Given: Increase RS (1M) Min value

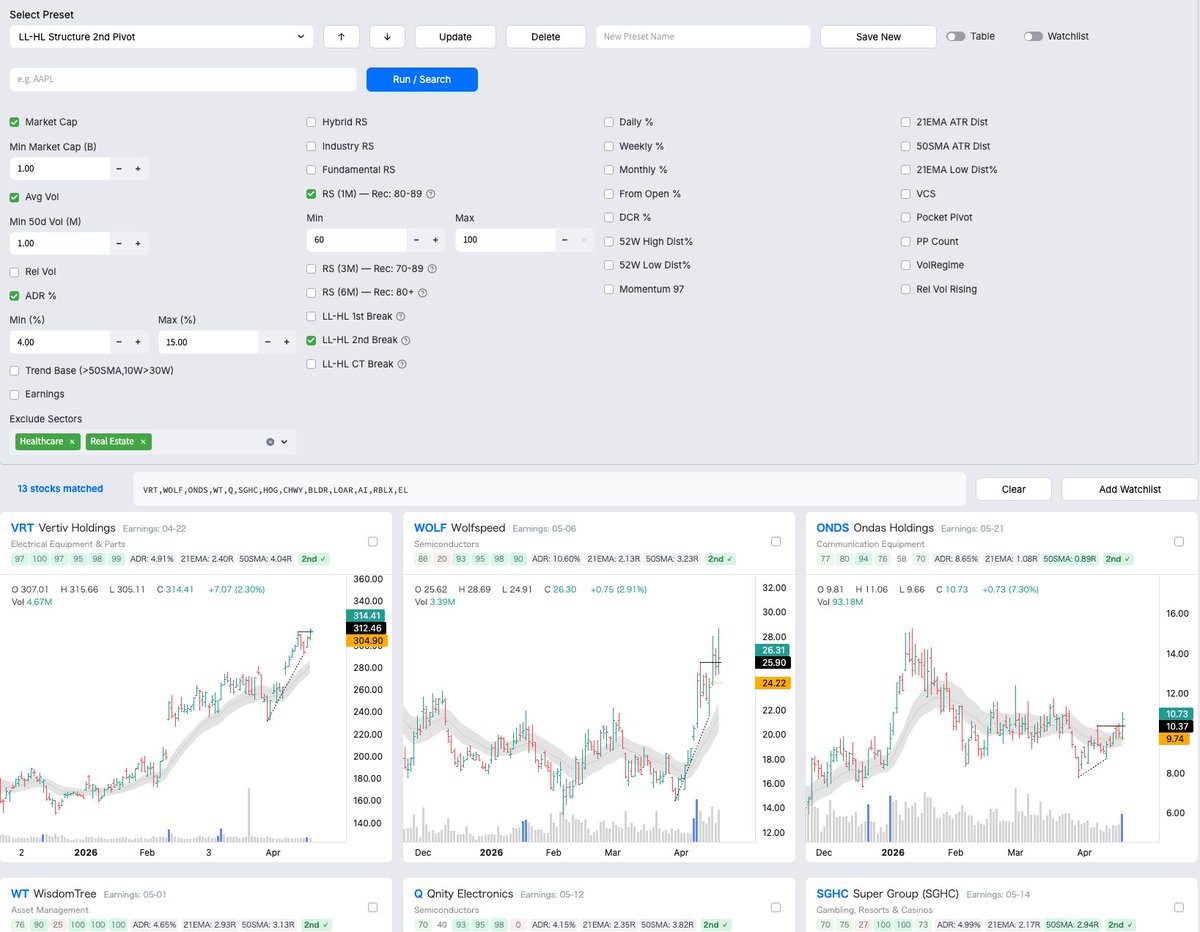Looking at the screenshot, I should click(x=435, y=240).
